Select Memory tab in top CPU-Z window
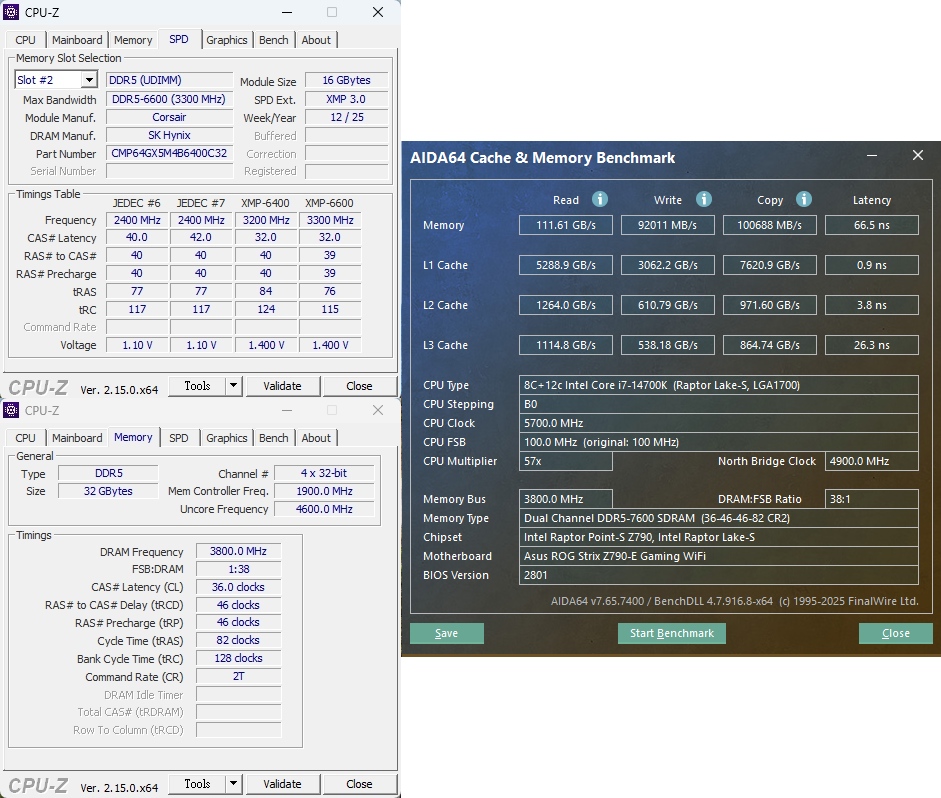This screenshot has height=798, width=941. [x=133, y=40]
